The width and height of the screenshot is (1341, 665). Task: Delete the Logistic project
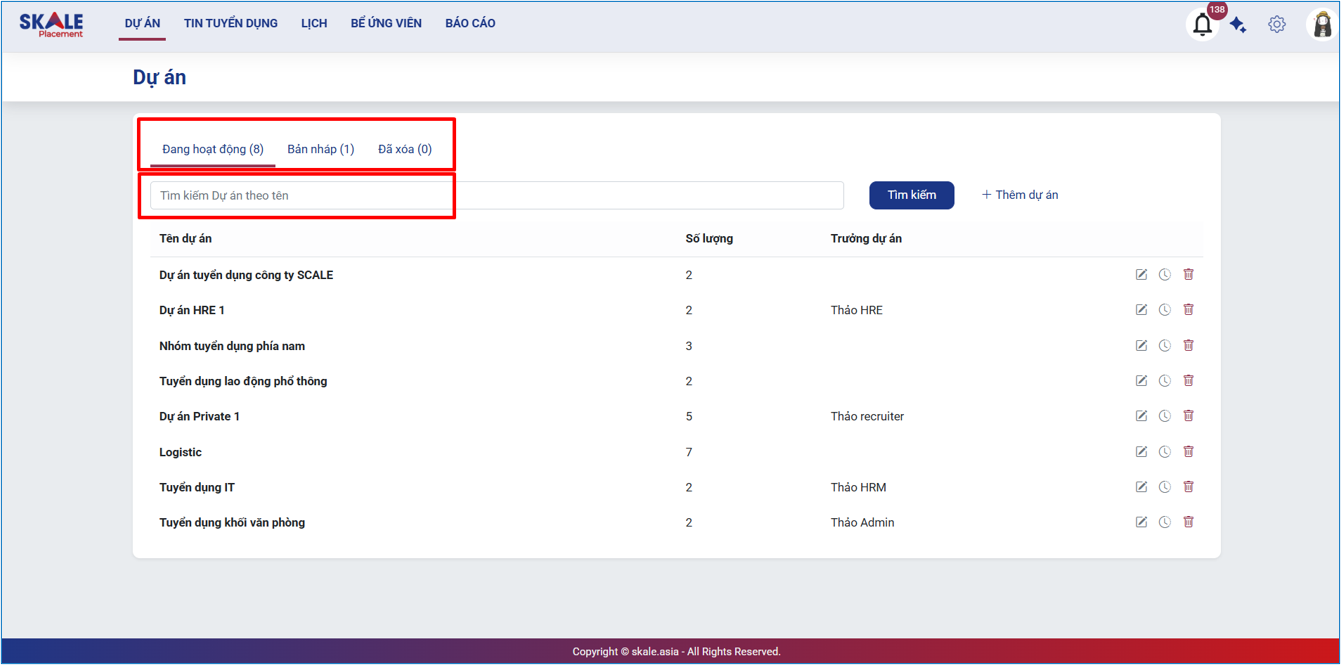[1188, 452]
